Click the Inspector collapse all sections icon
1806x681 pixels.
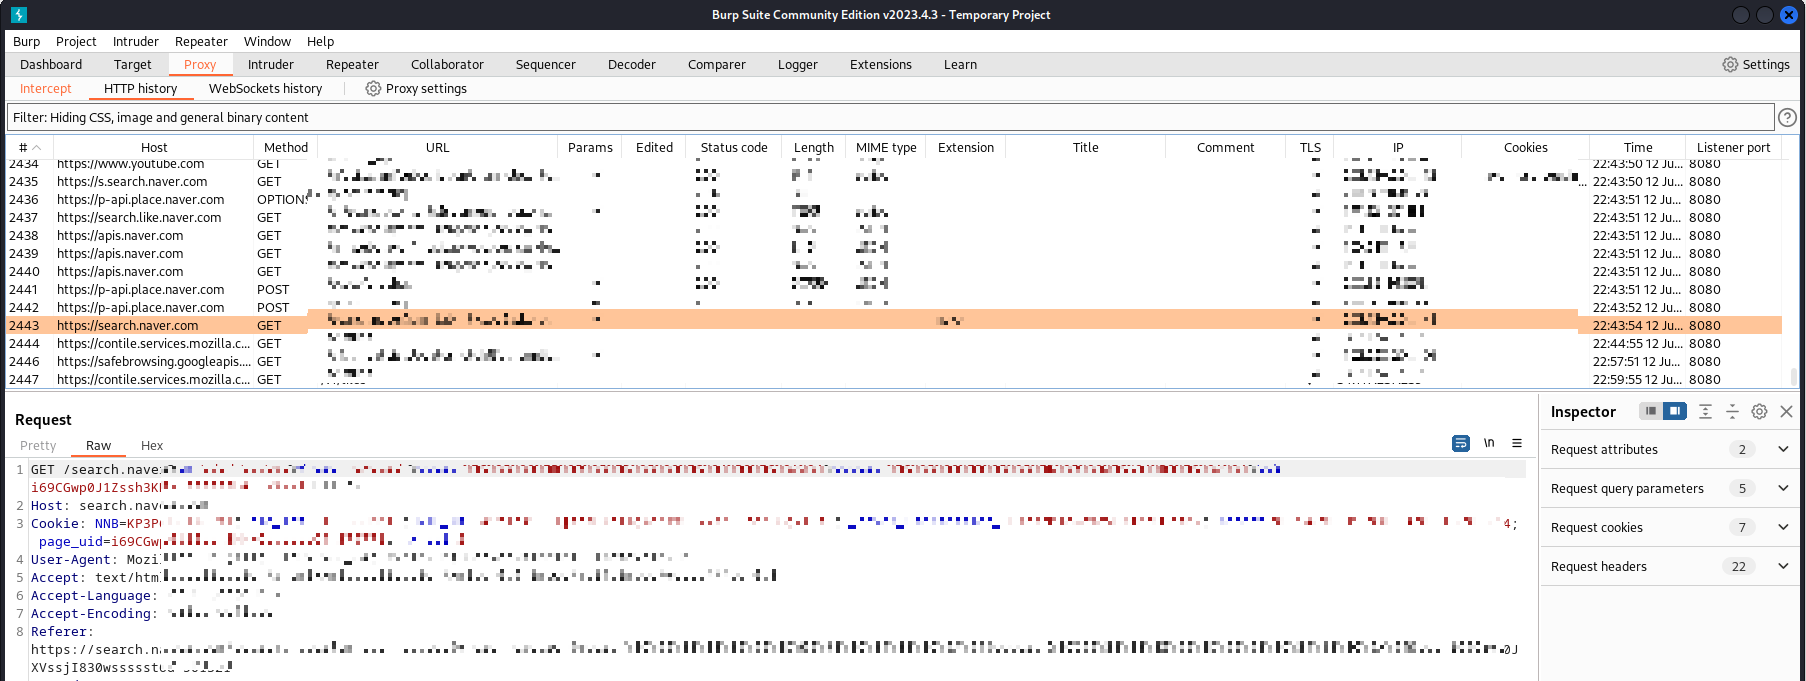point(1733,412)
